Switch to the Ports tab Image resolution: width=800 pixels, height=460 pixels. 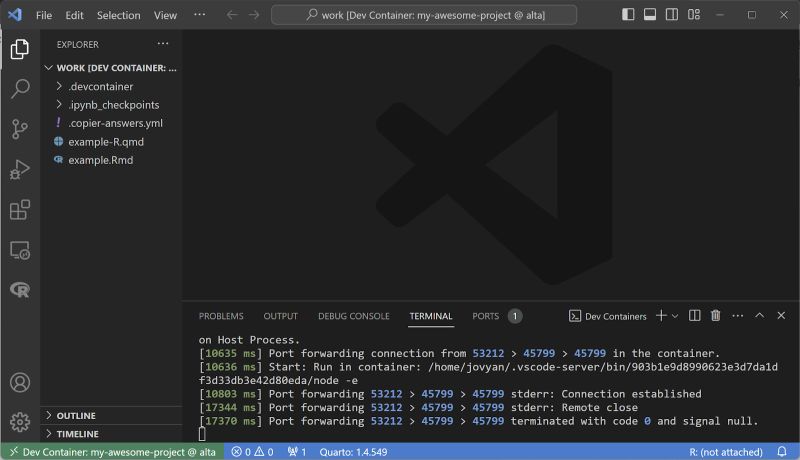pyautogui.click(x=486, y=316)
